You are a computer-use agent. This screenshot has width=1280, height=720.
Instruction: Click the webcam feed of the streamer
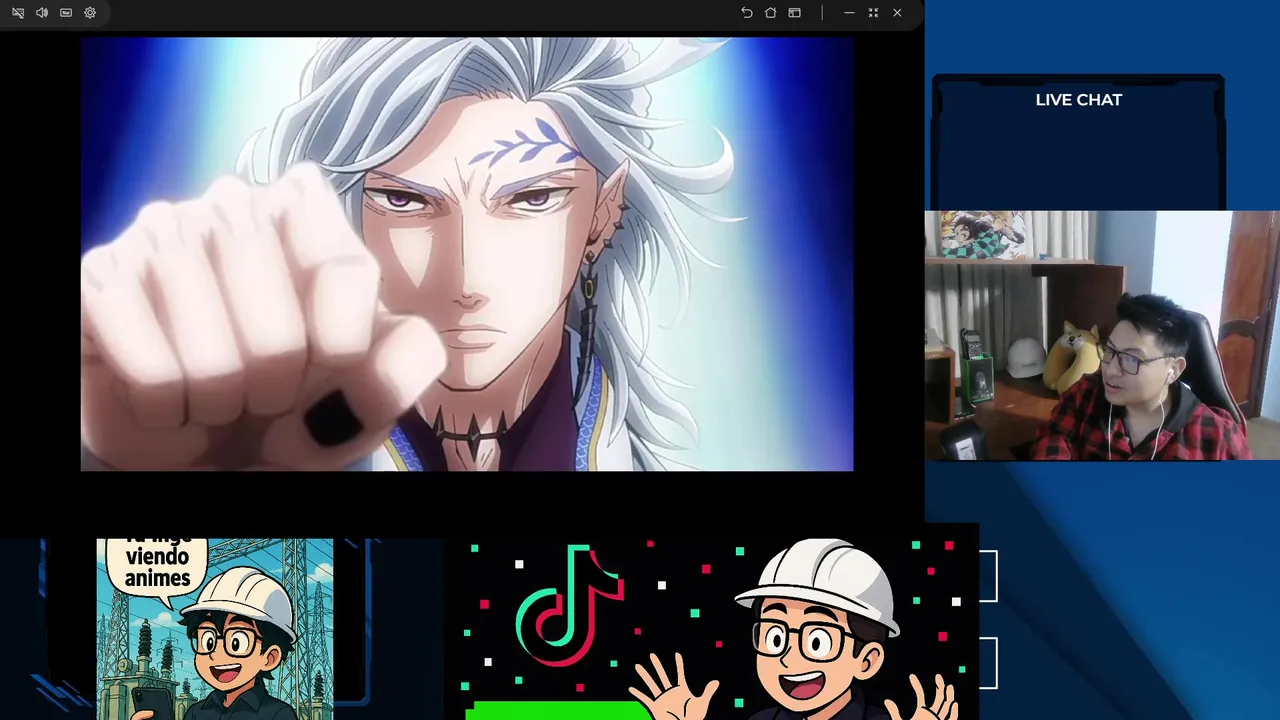coord(1102,335)
